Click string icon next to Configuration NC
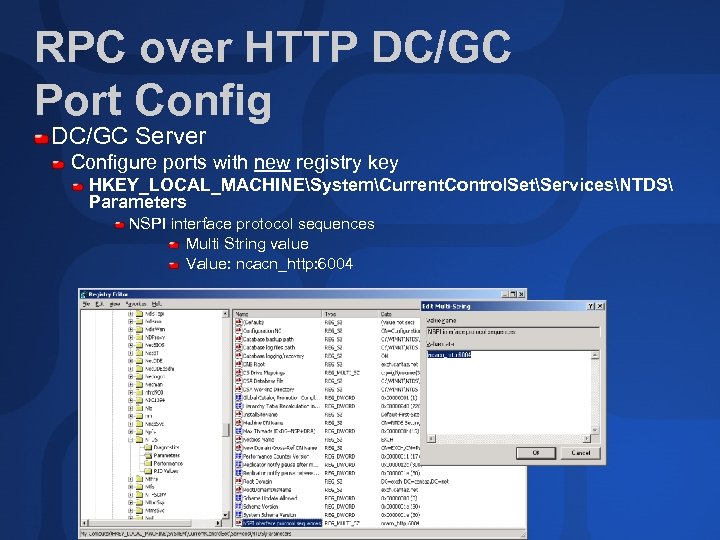720x540 pixels. (238, 331)
